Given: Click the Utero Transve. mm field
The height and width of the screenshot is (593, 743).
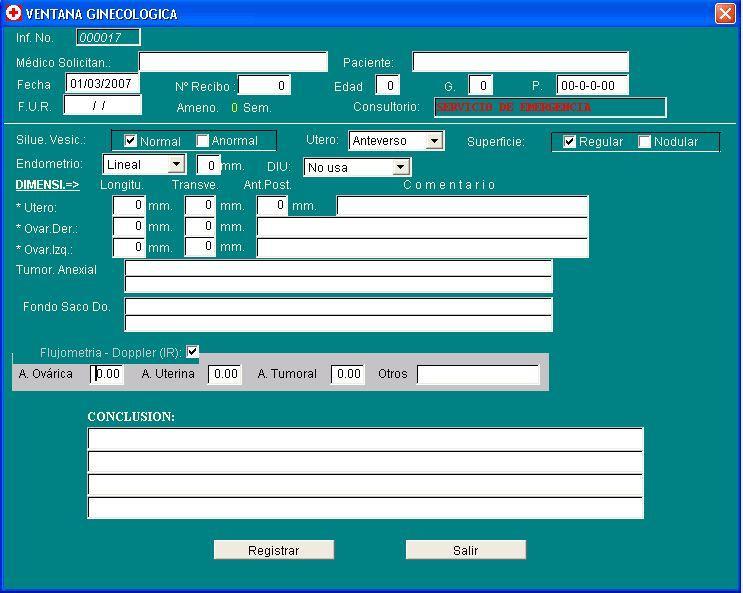Looking at the screenshot, I should coord(200,206).
